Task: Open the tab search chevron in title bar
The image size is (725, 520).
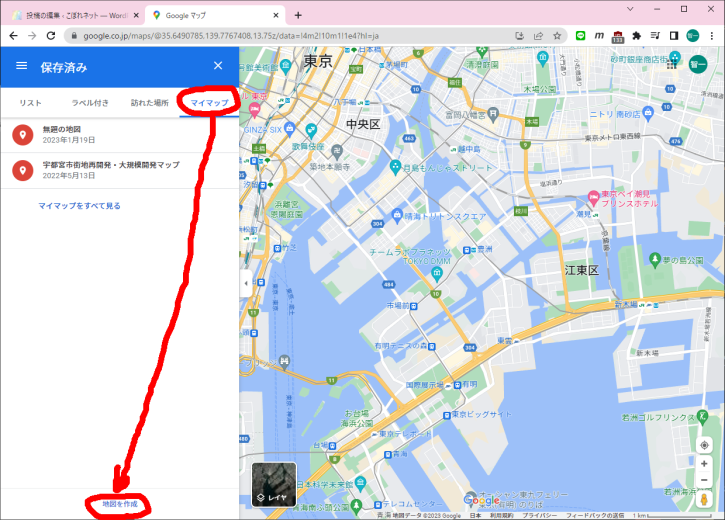Action: 630,9
